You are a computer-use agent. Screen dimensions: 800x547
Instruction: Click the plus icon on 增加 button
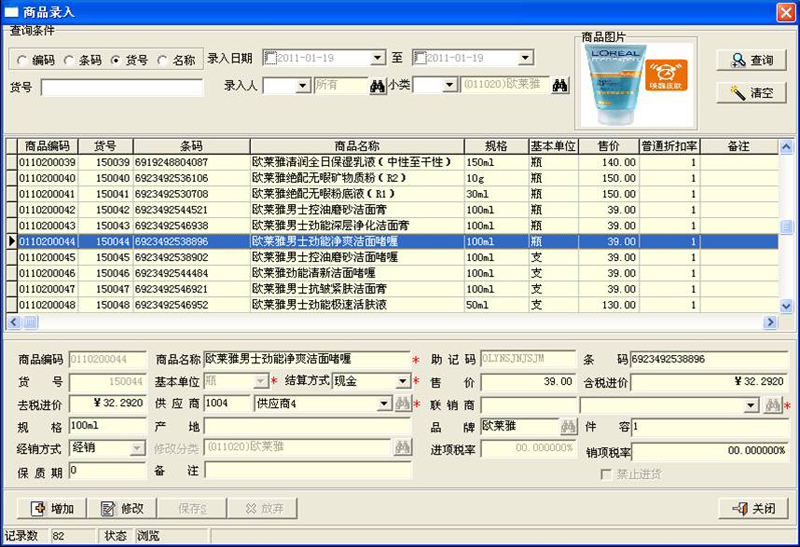[x=38, y=508]
